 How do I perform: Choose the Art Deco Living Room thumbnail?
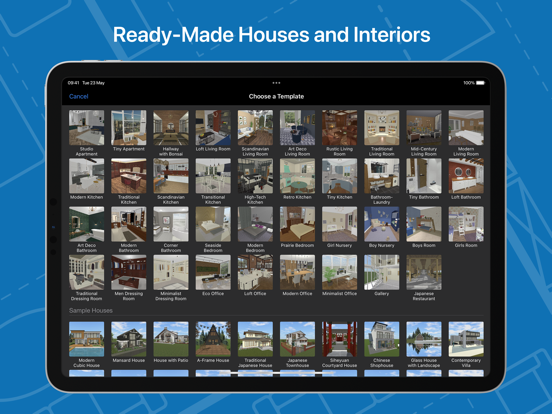pyautogui.click(x=297, y=127)
